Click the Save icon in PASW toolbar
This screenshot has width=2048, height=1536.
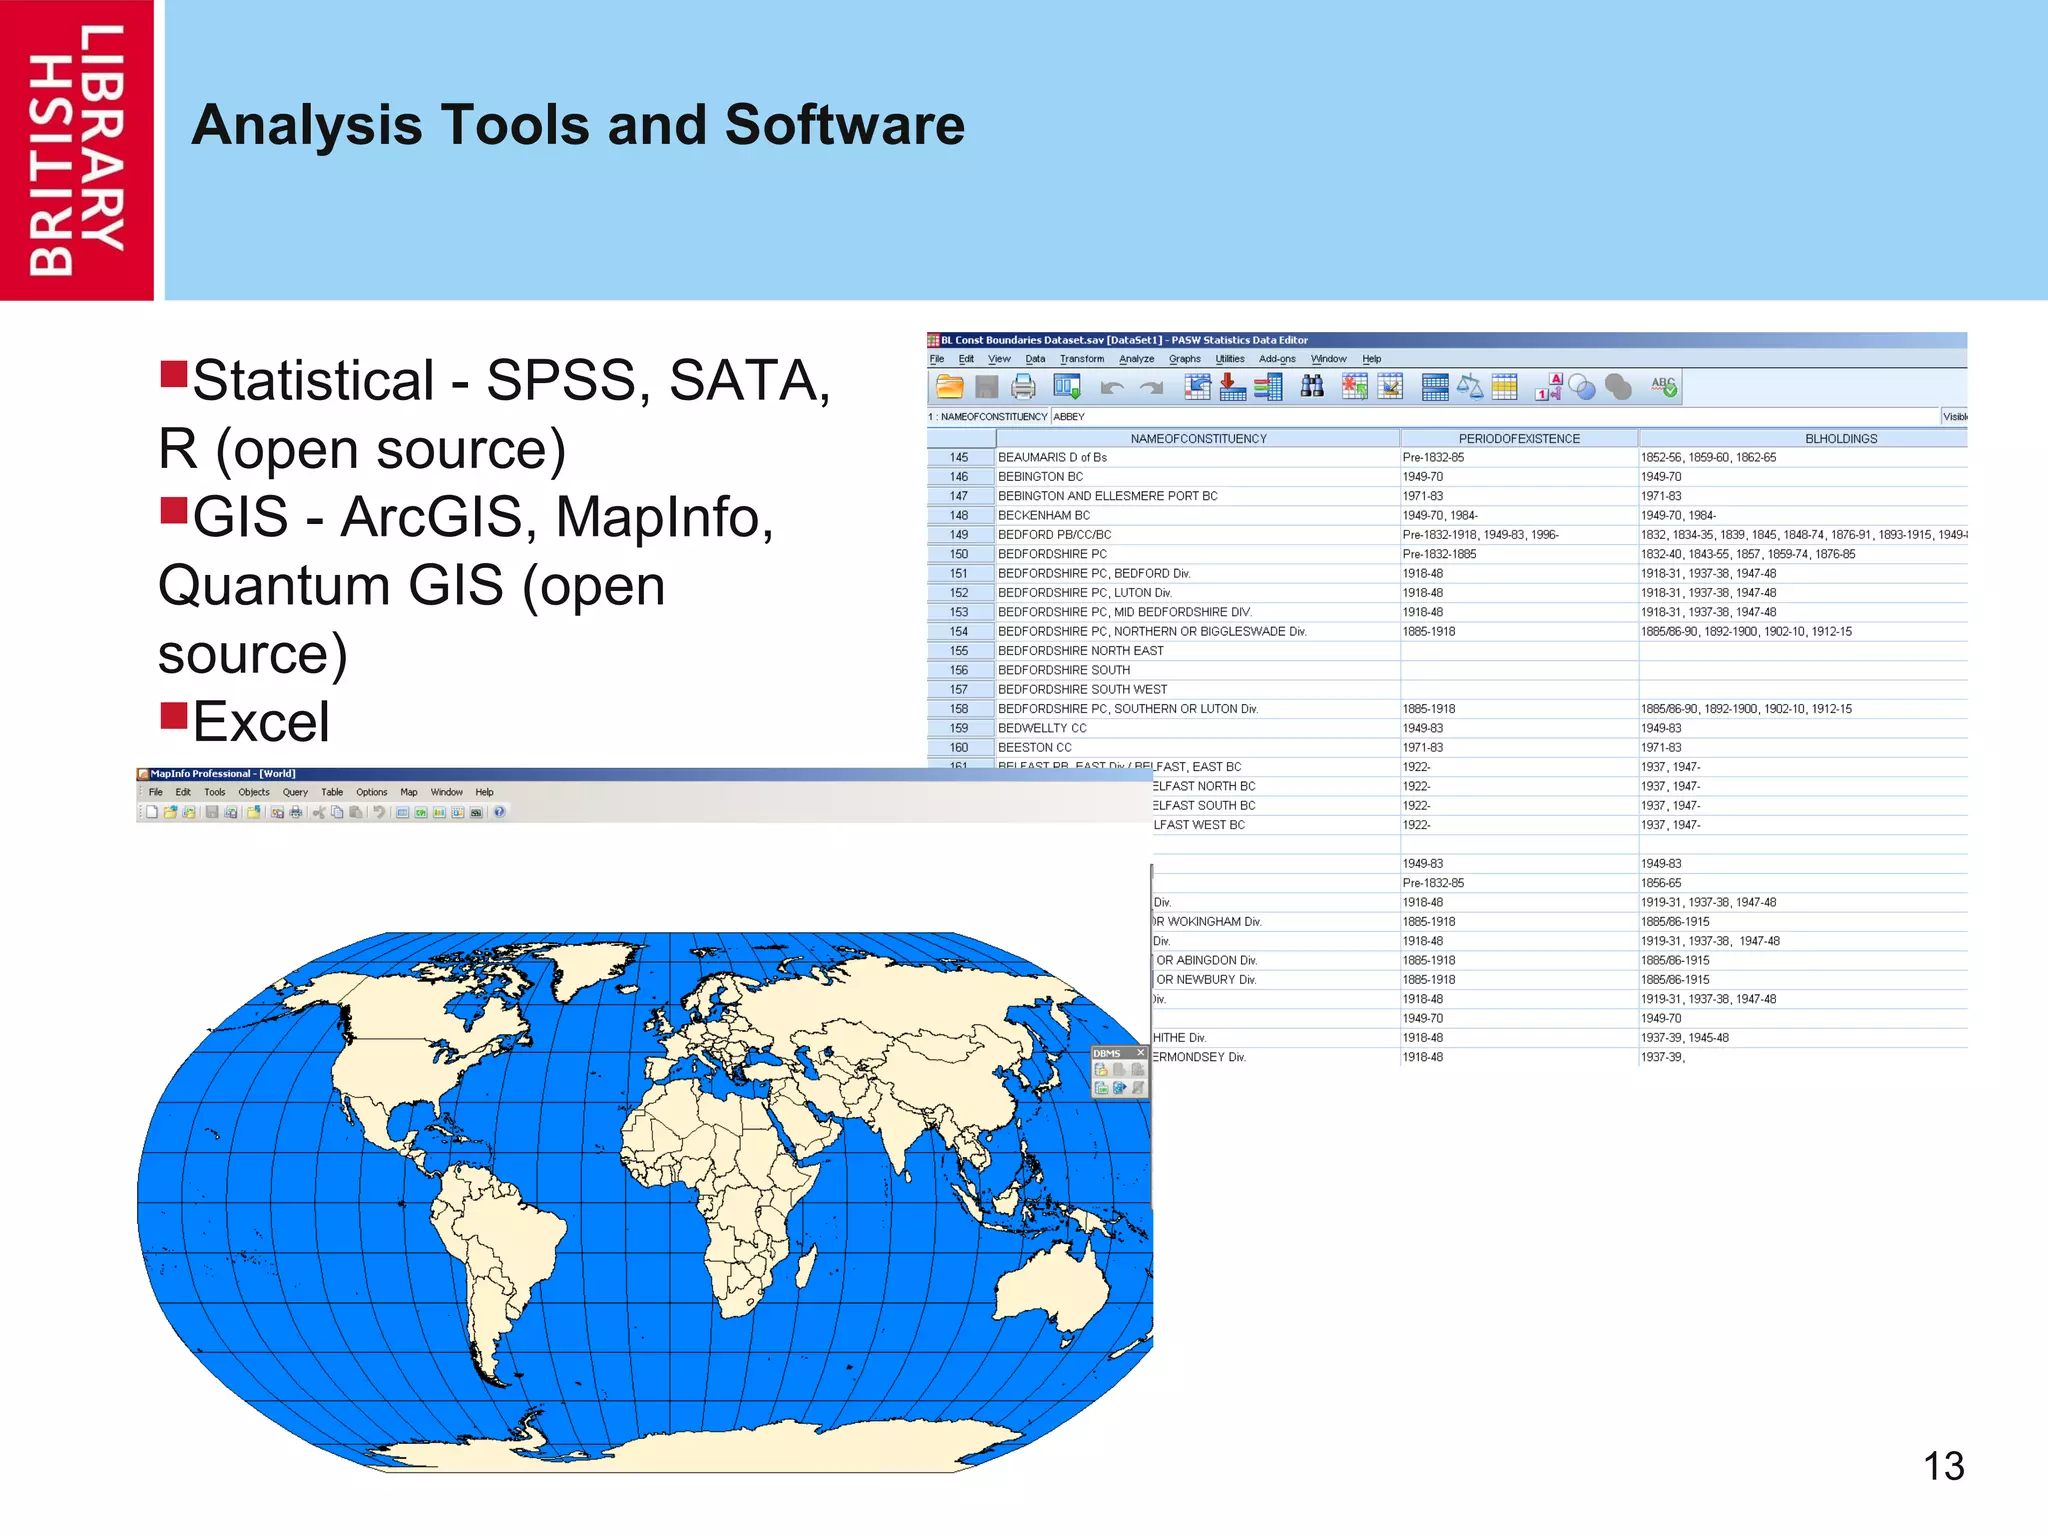pyautogui.click(x=987, y=387)
